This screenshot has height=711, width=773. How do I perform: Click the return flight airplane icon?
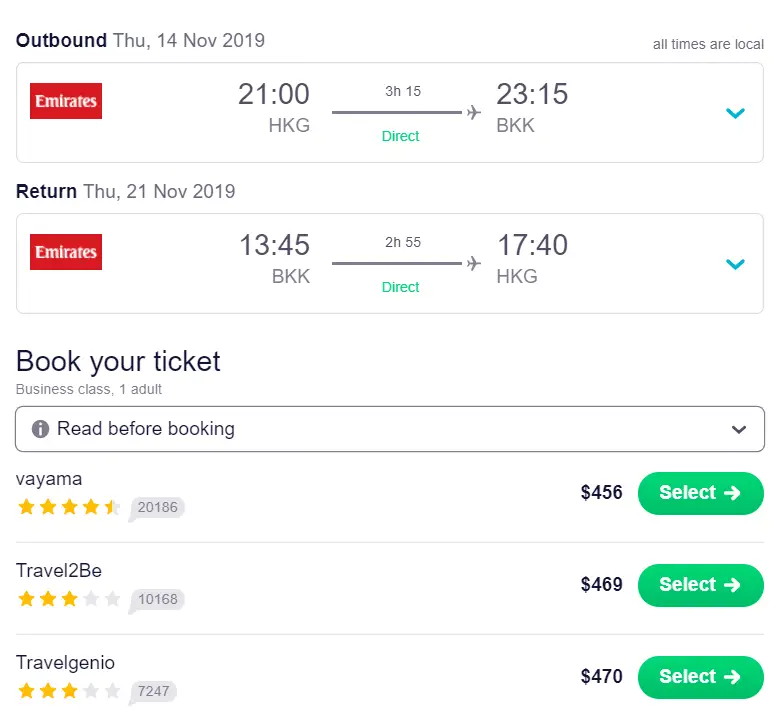pos(474,263)
